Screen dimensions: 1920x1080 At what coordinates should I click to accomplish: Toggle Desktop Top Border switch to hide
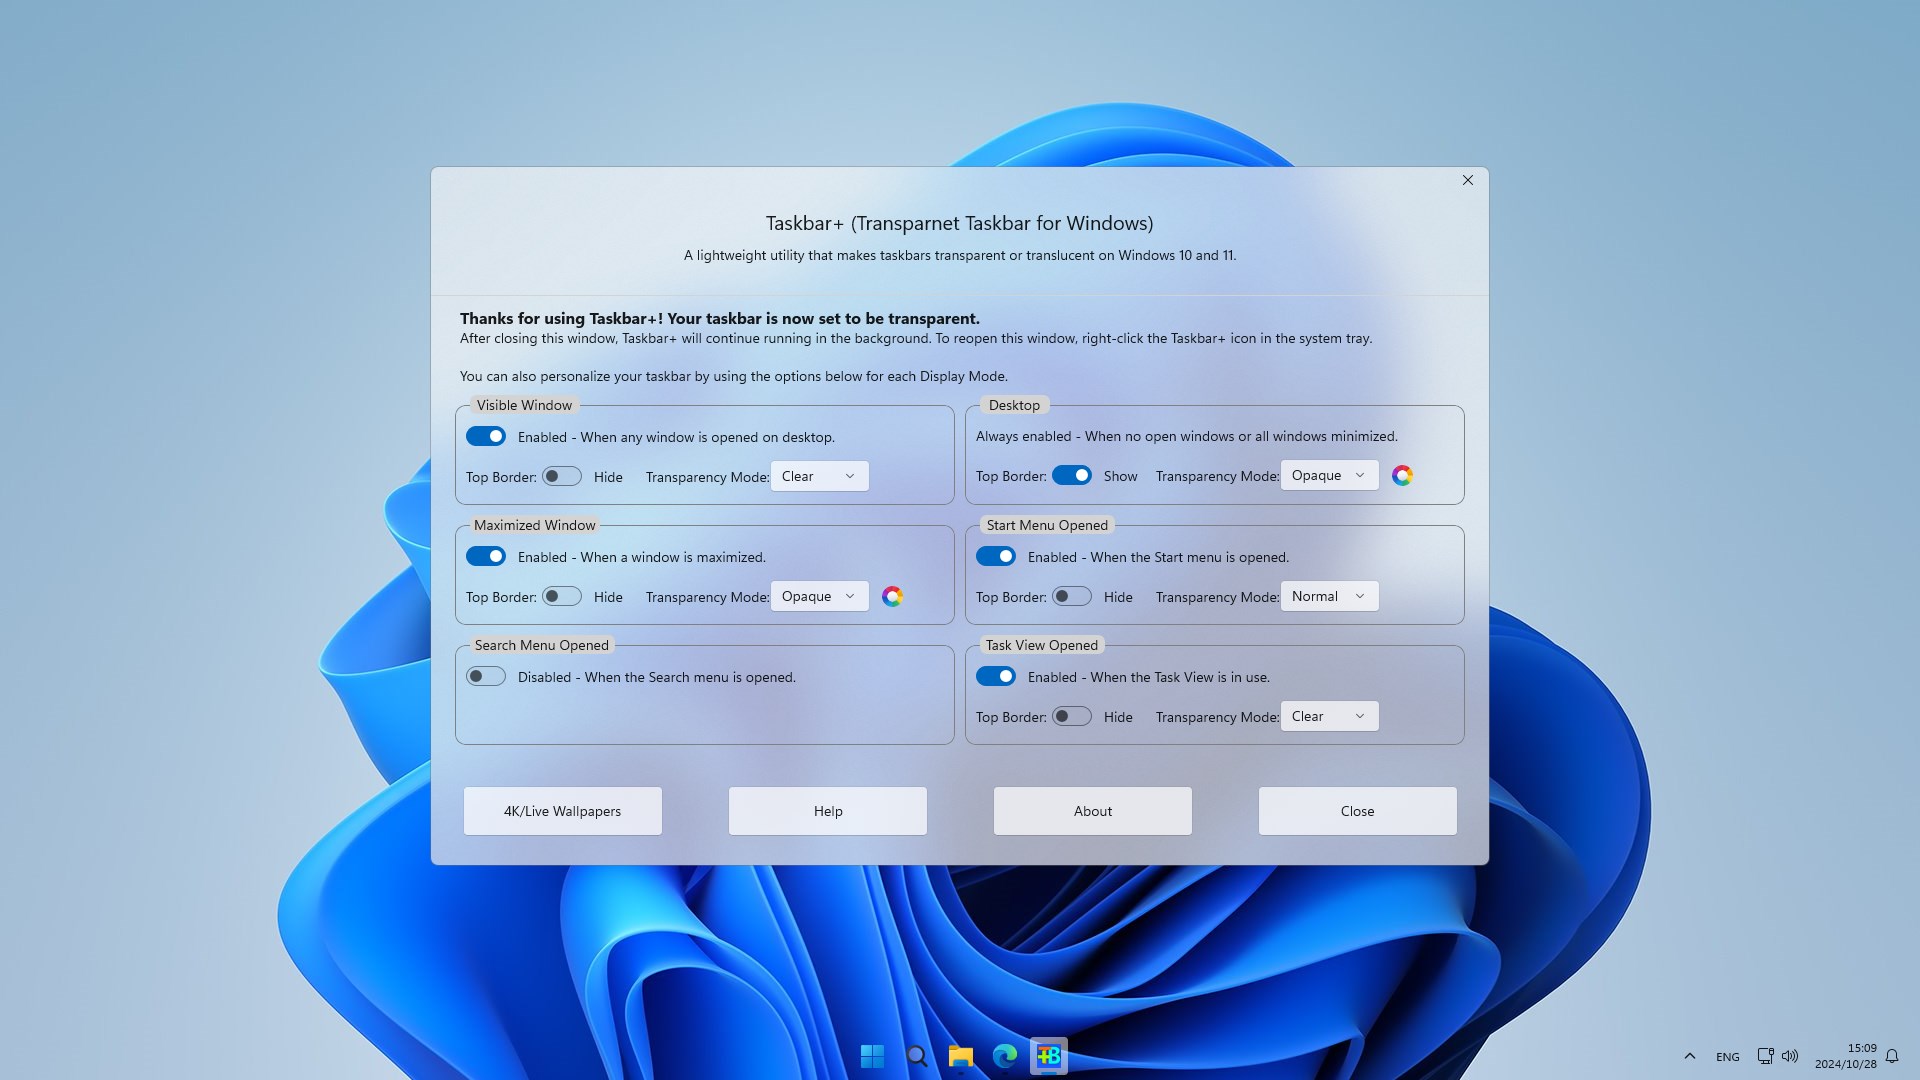click(x=1072, y=476)
